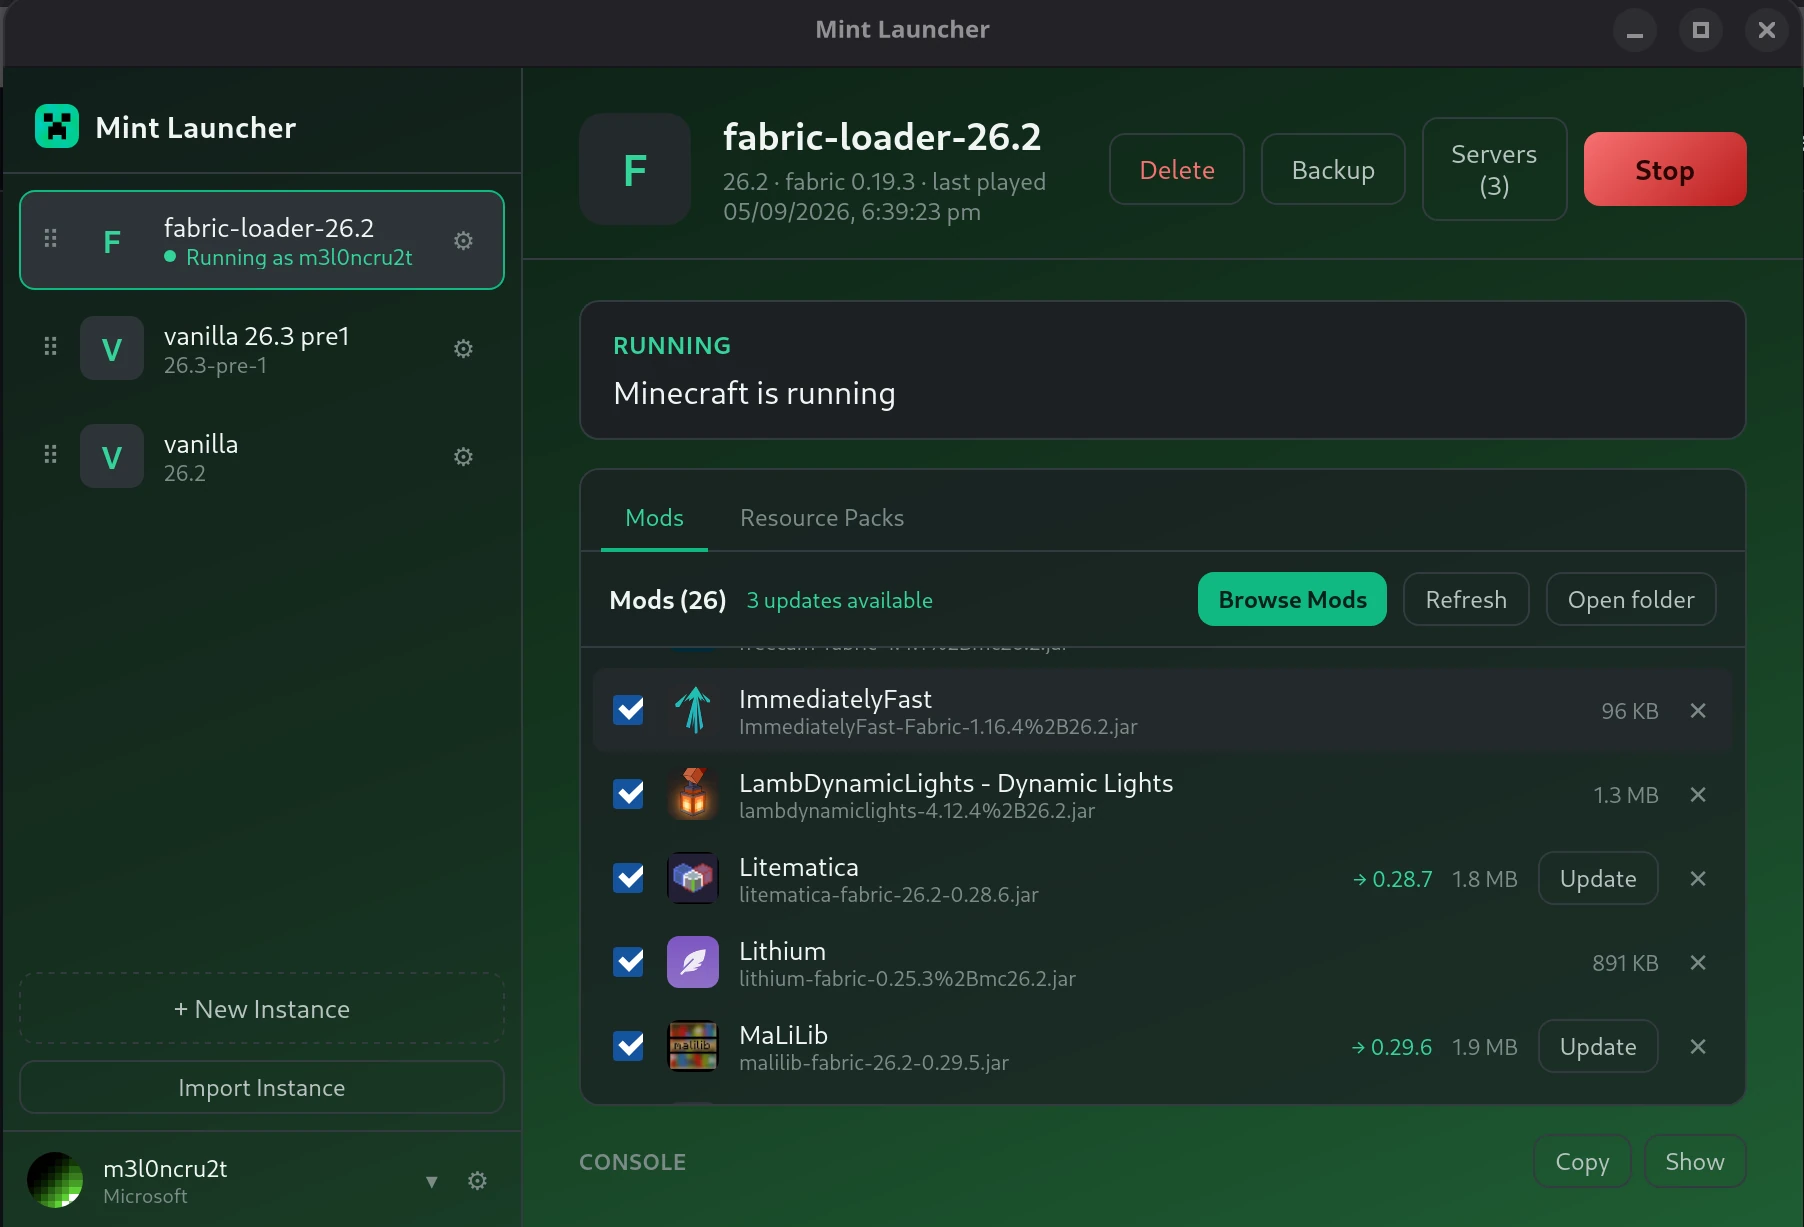Remove the Lithium mod
This screenshot has width=1804, height=1227.
point(1698,963)
